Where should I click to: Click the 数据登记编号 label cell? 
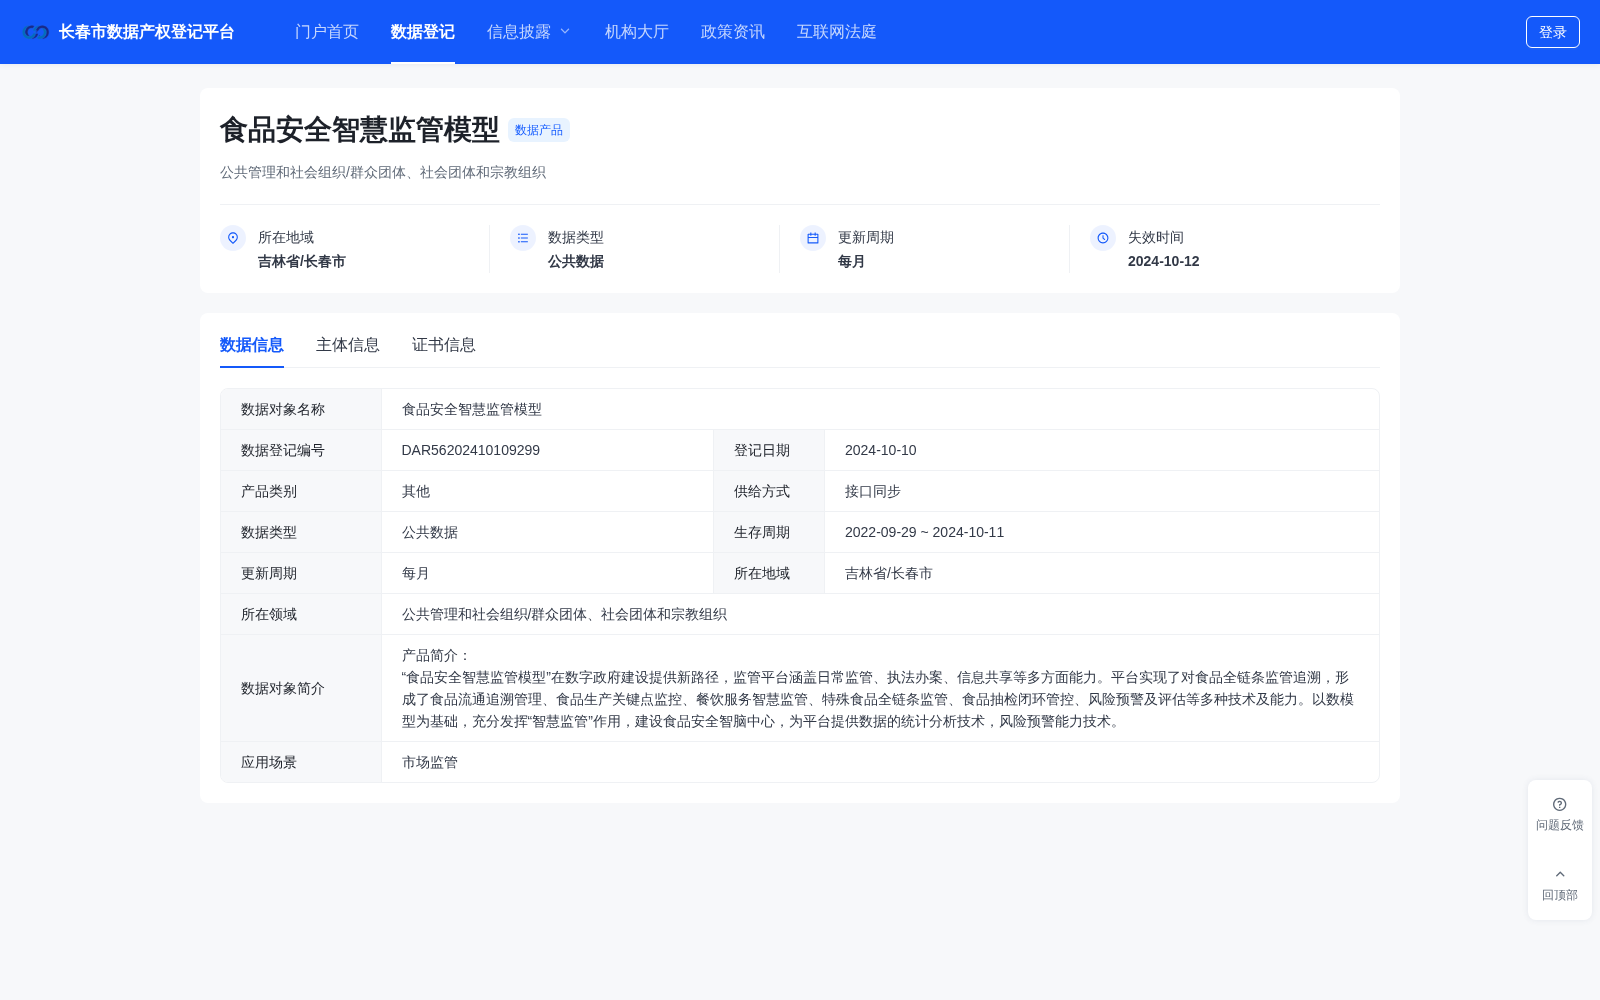click(301, 450)
